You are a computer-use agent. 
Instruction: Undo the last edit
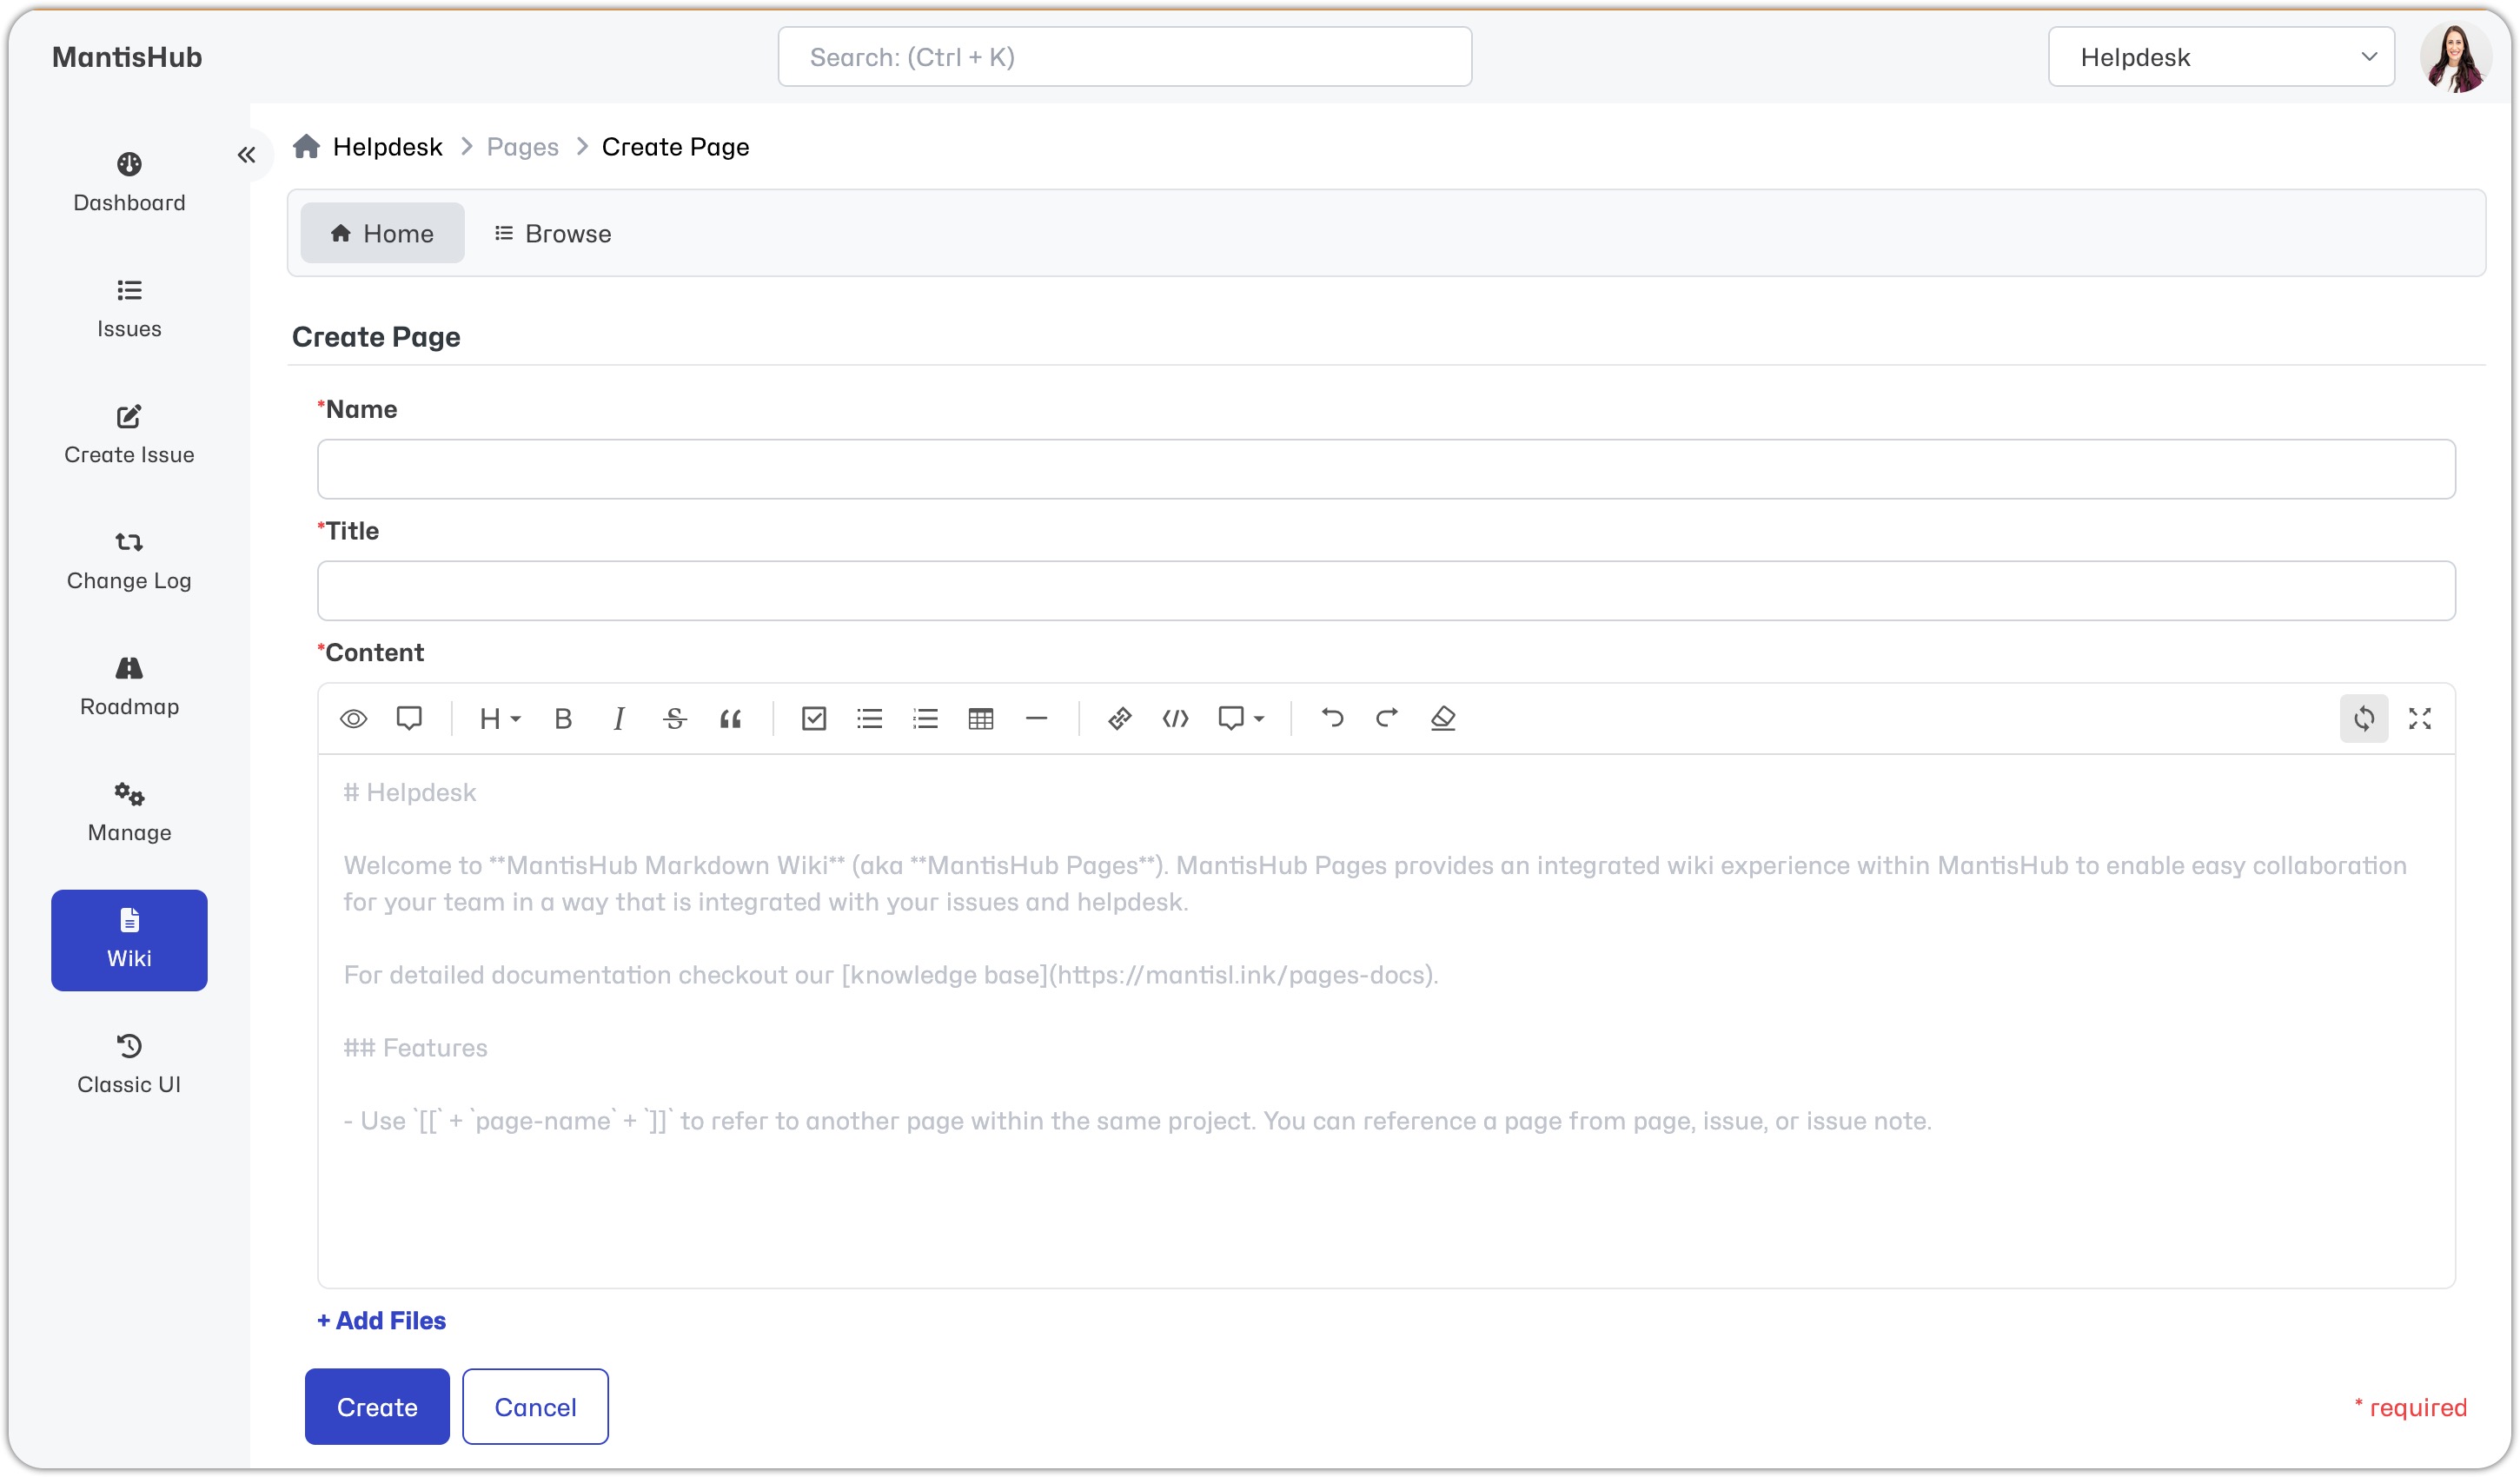[1332, 718]
